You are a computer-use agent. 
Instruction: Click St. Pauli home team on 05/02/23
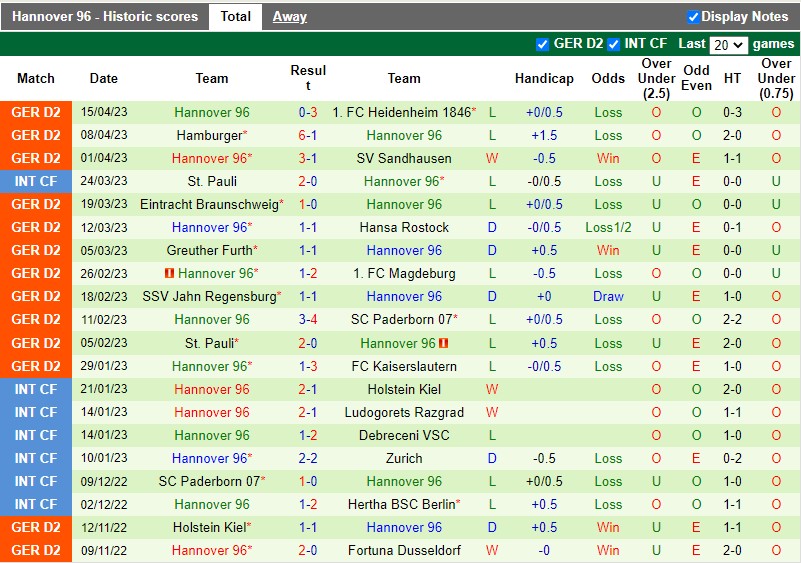(x=209, y=343)
